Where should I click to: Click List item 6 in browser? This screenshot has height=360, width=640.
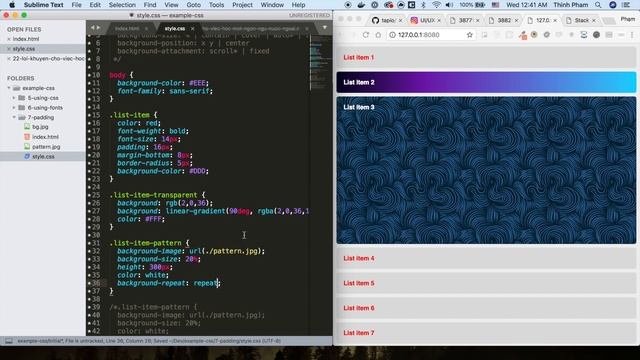pos(486,308)
